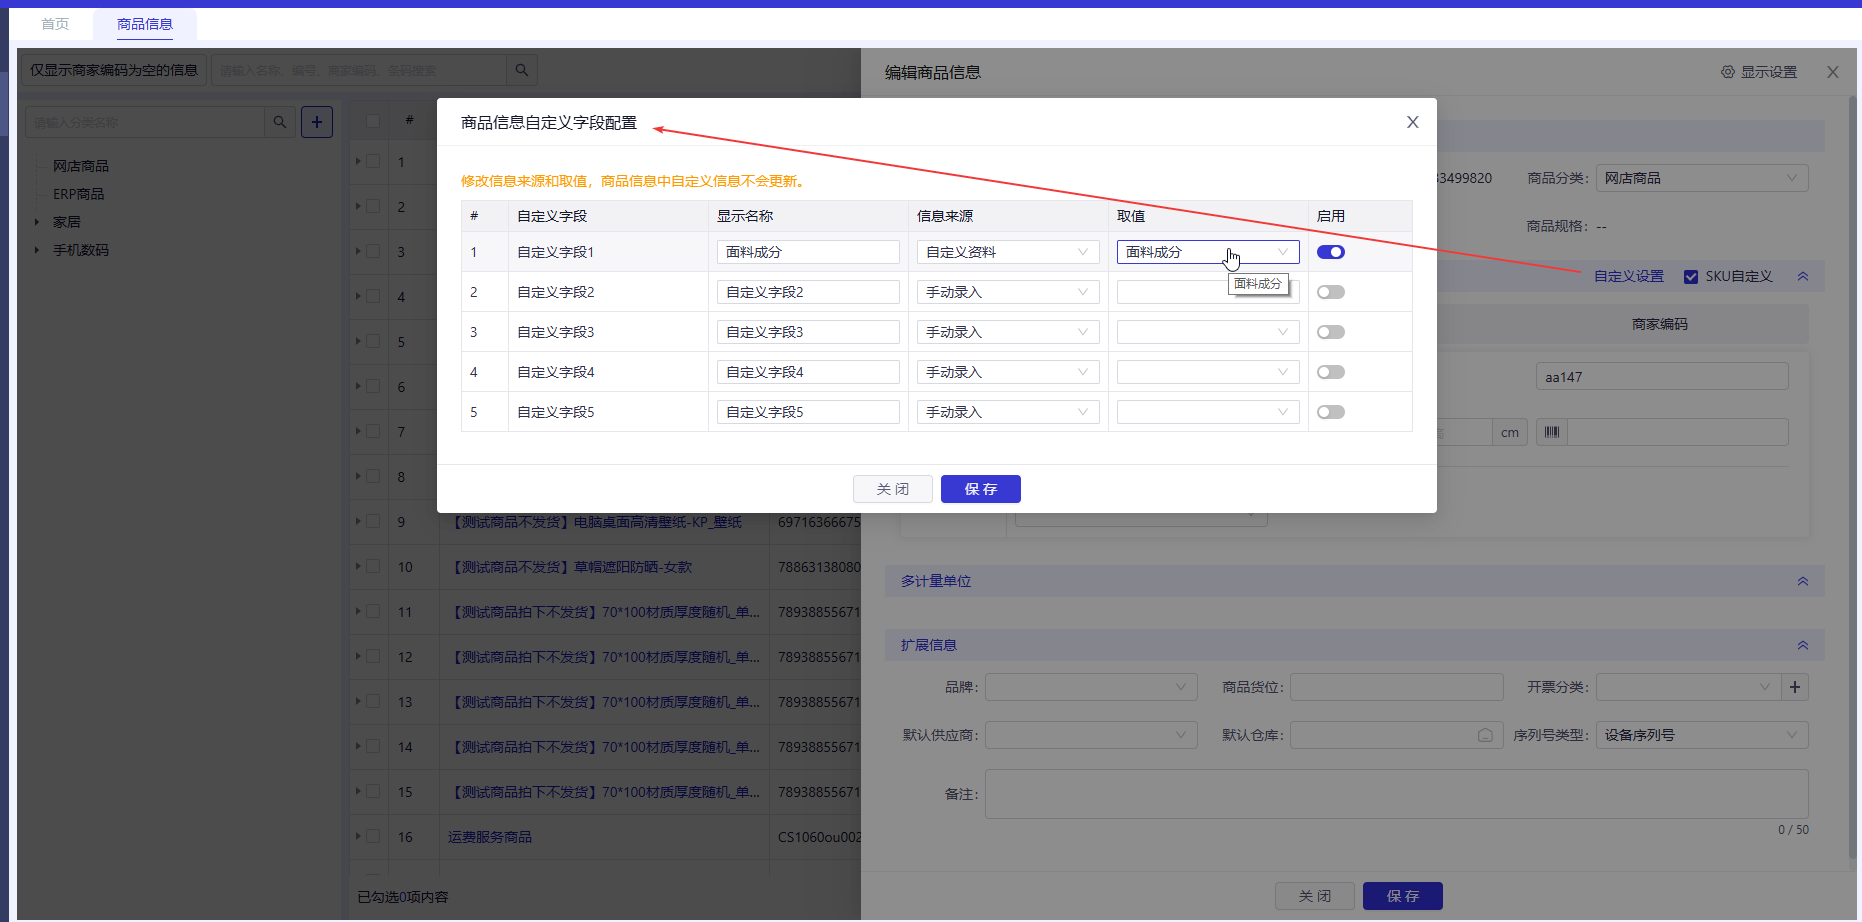The image size is (1862, 922).
Task: Check the checkbox for row 10
Action: point(373,566)
